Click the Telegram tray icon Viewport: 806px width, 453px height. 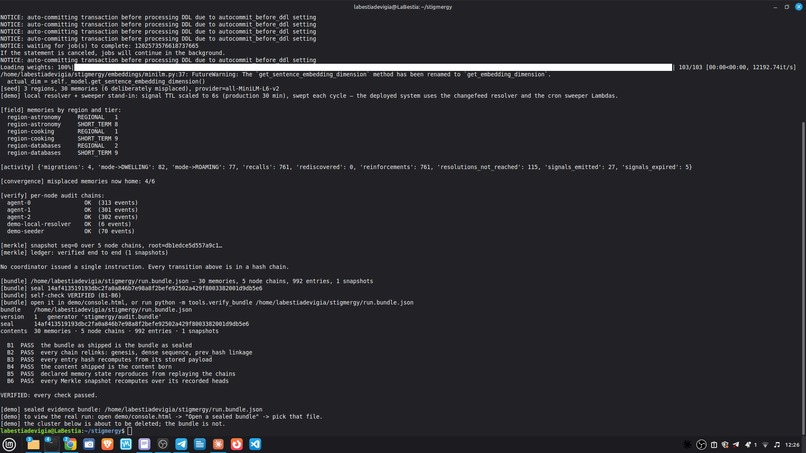(x=736, y=445)
